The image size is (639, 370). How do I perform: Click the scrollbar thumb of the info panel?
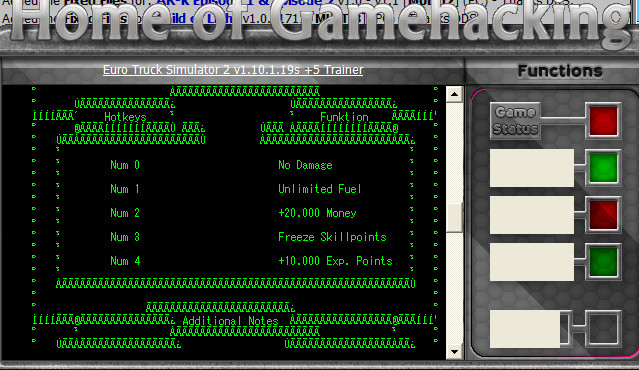tap(454, 217)
